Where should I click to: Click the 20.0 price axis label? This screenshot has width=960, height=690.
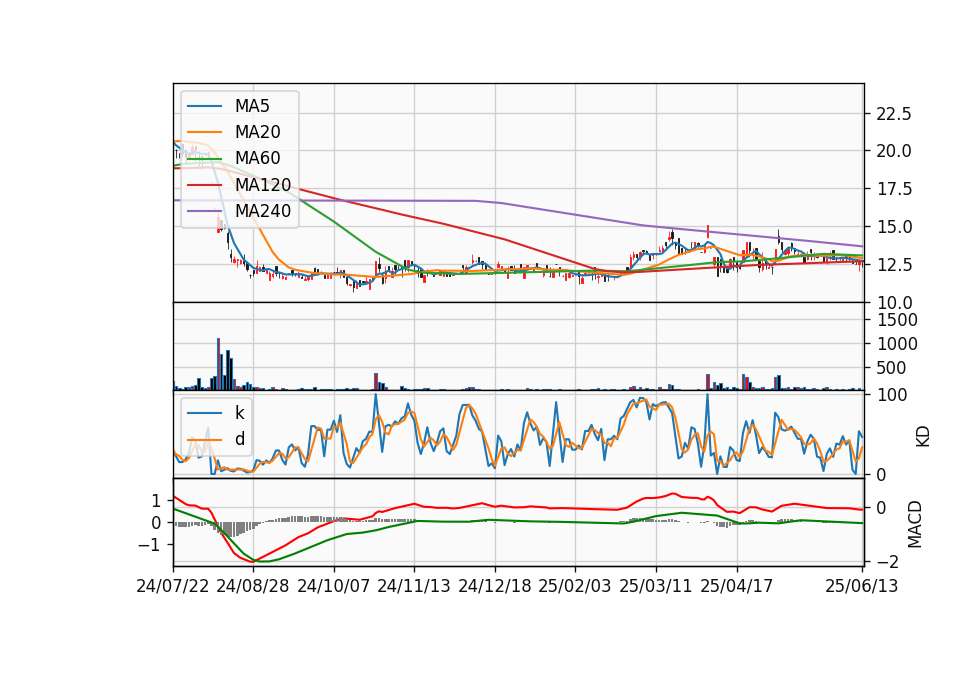894,151
